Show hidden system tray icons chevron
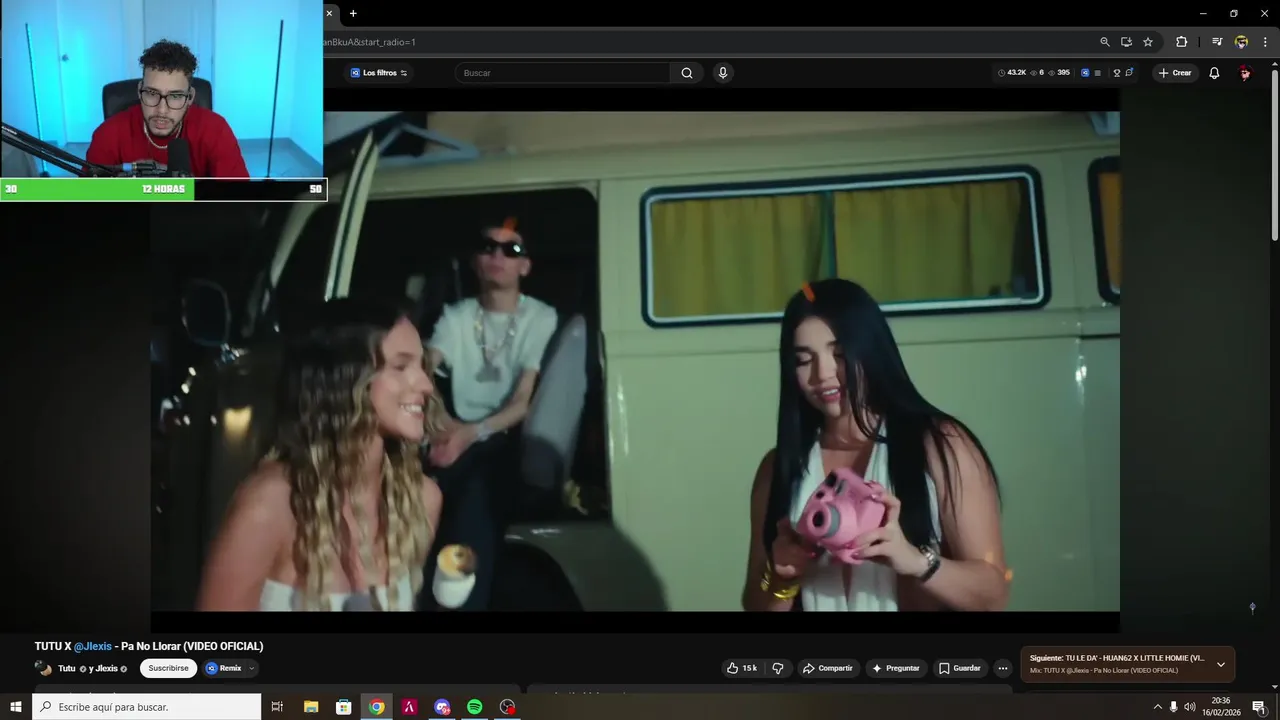 [1157, 707]
